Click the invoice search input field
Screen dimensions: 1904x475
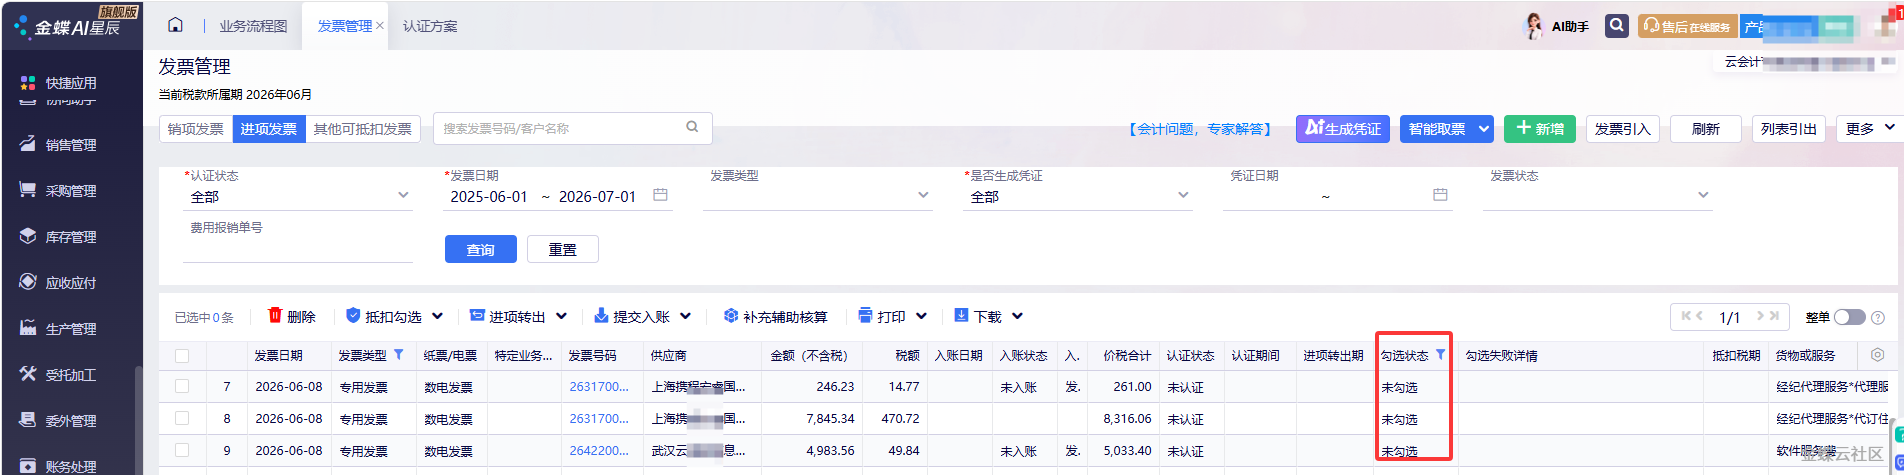pyautogui.click(x=560, y=128)
